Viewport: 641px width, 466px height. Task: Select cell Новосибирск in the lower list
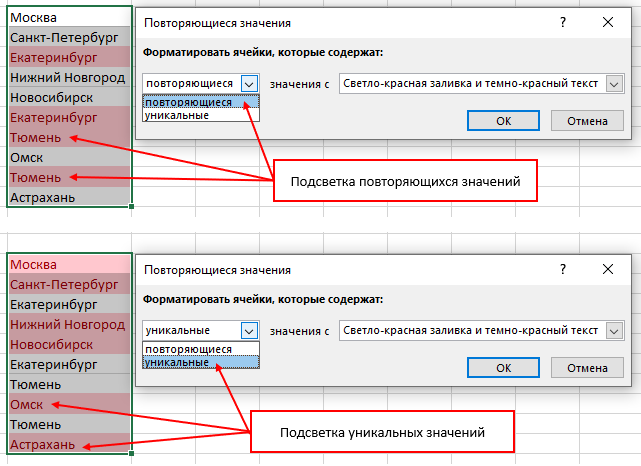click(x=69, y=344)
